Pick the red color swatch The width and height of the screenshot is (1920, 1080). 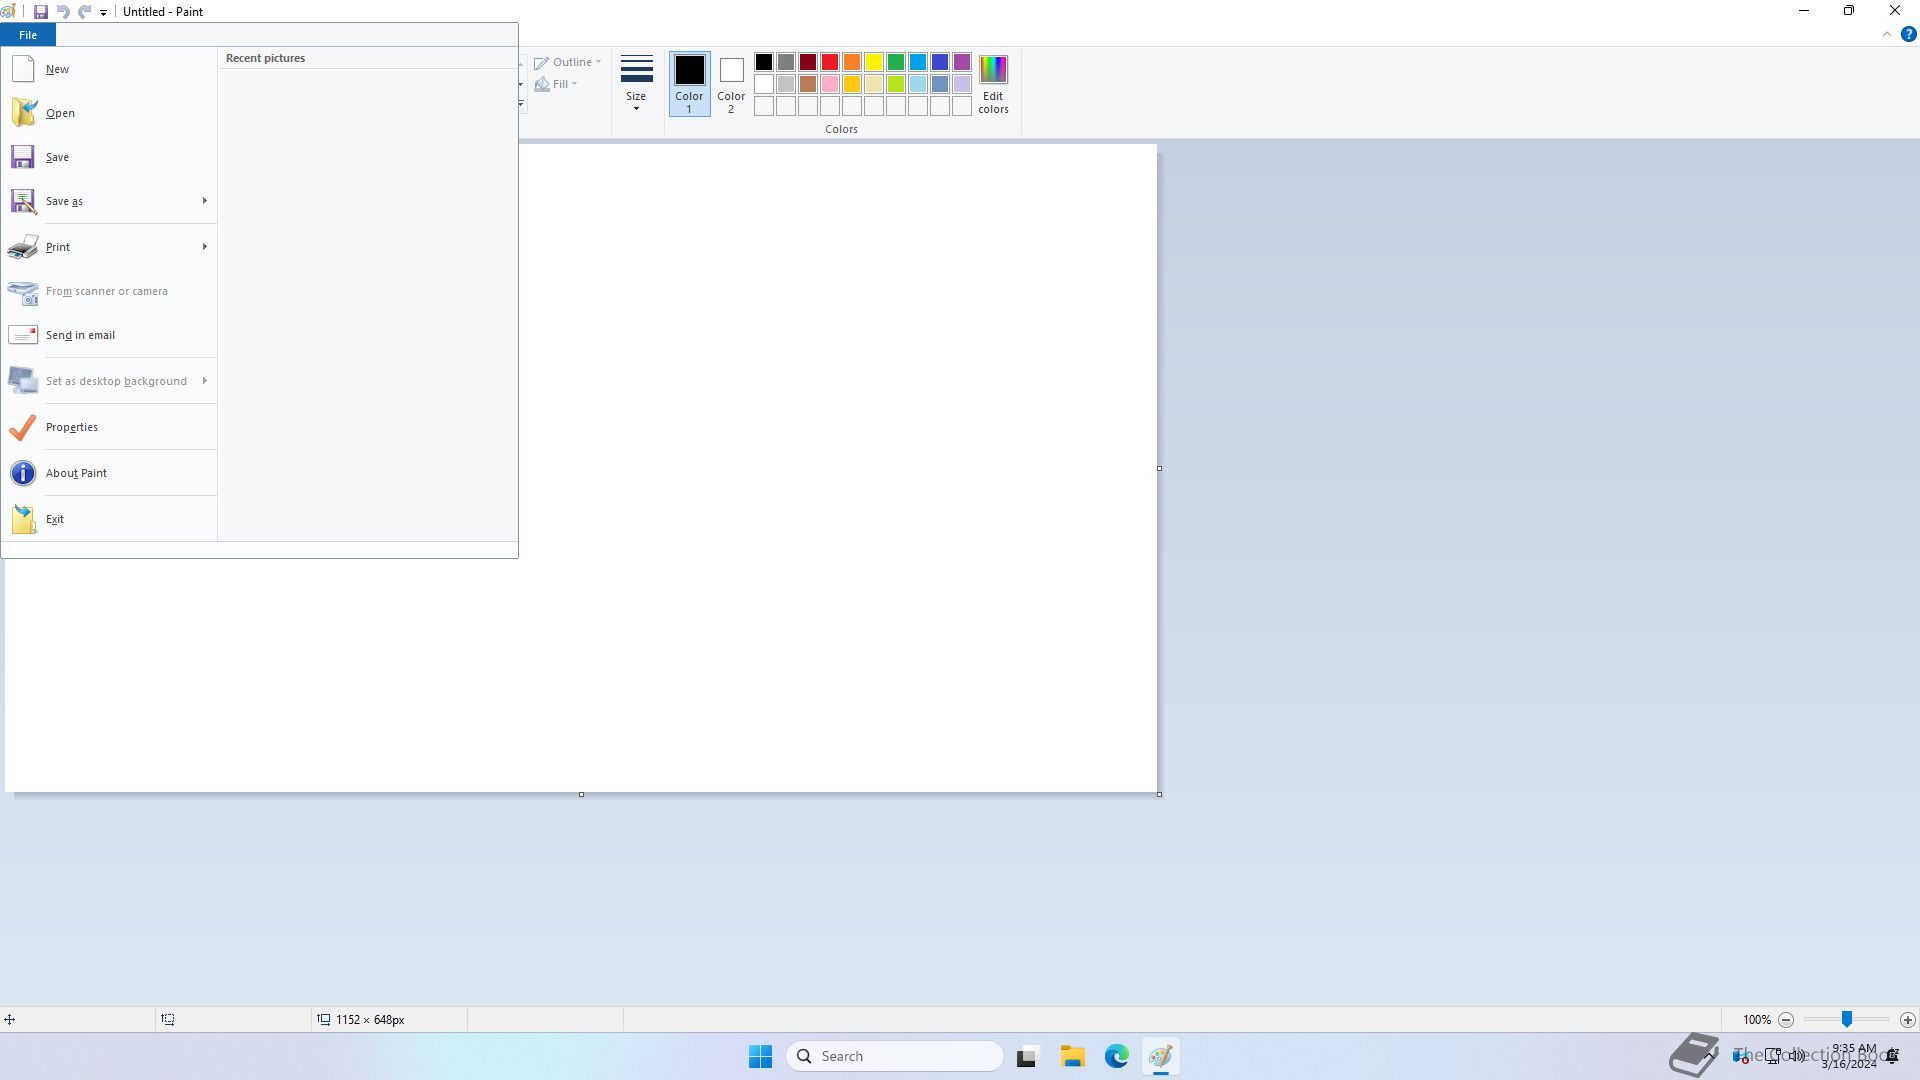830,62
